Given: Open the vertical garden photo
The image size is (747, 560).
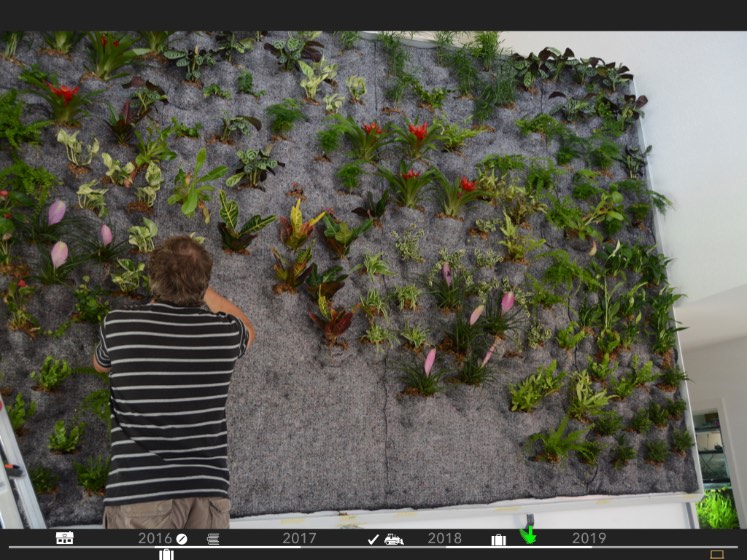Looking at the screenshot, I should 400,250.
